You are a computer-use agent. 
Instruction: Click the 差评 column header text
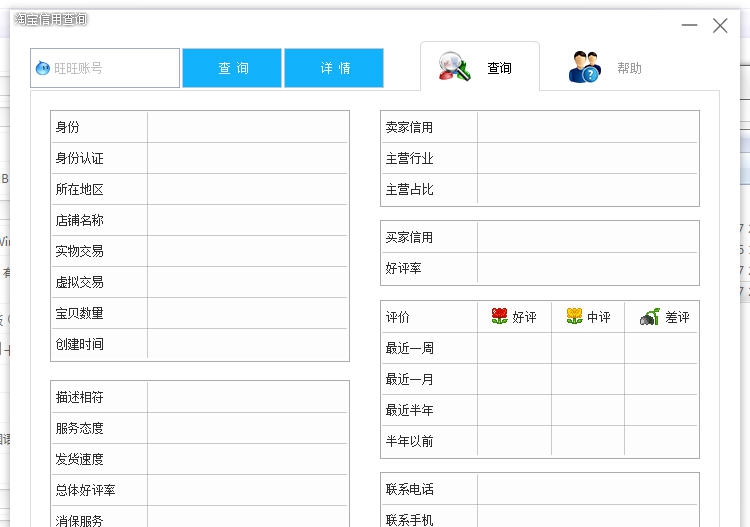(677, 317)
